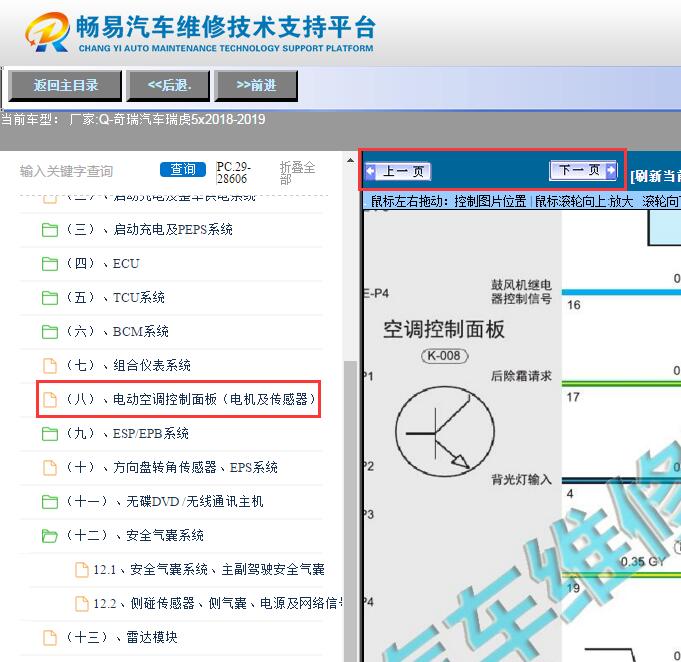
Task: Expand (三)、启动充电及PEPS系统 tree item
Action: tap(149, 229)
